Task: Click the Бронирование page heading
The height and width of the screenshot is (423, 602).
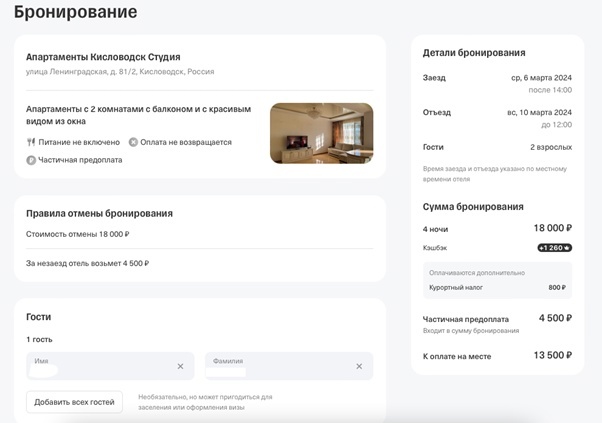Action: click(76, 12)
